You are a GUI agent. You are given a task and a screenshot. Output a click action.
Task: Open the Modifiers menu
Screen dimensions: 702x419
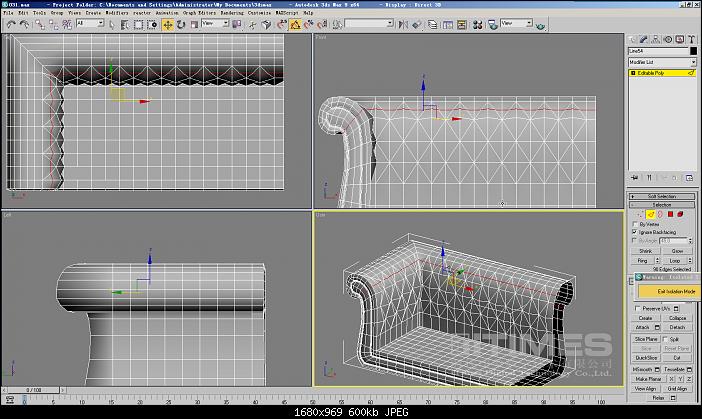pyautogui.click(x=118, y=13)
